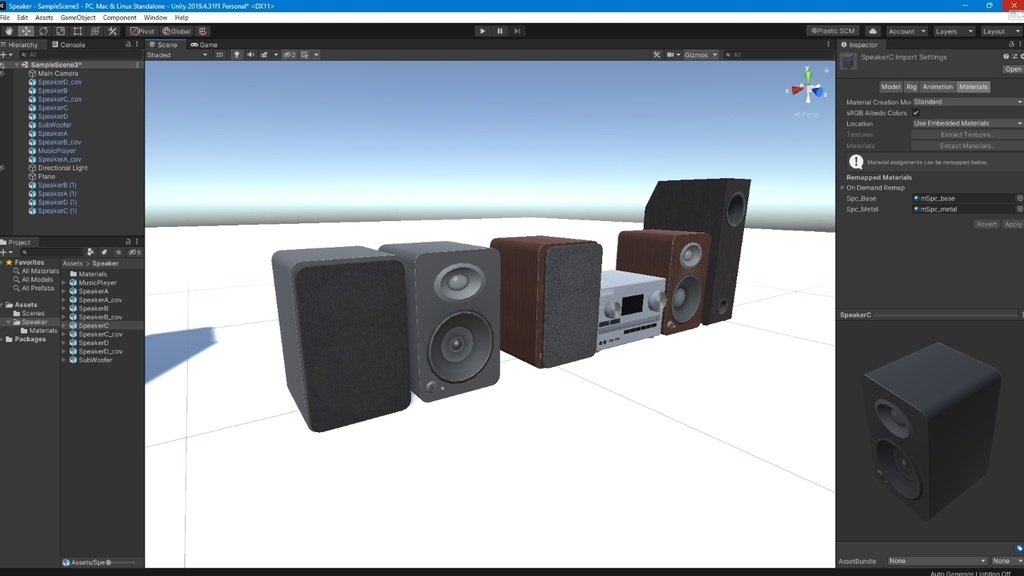This screenshot has height=576, width=1024.
Task: Open the cloud services icon
Action: click(x=872, y=31)
